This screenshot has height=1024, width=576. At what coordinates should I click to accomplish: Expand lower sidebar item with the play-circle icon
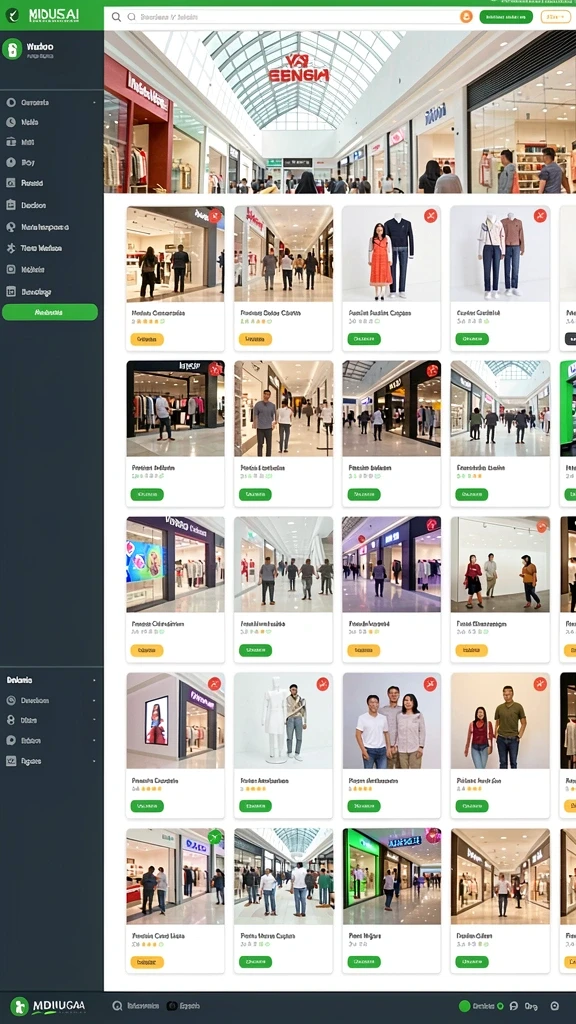tap(52, 741)
